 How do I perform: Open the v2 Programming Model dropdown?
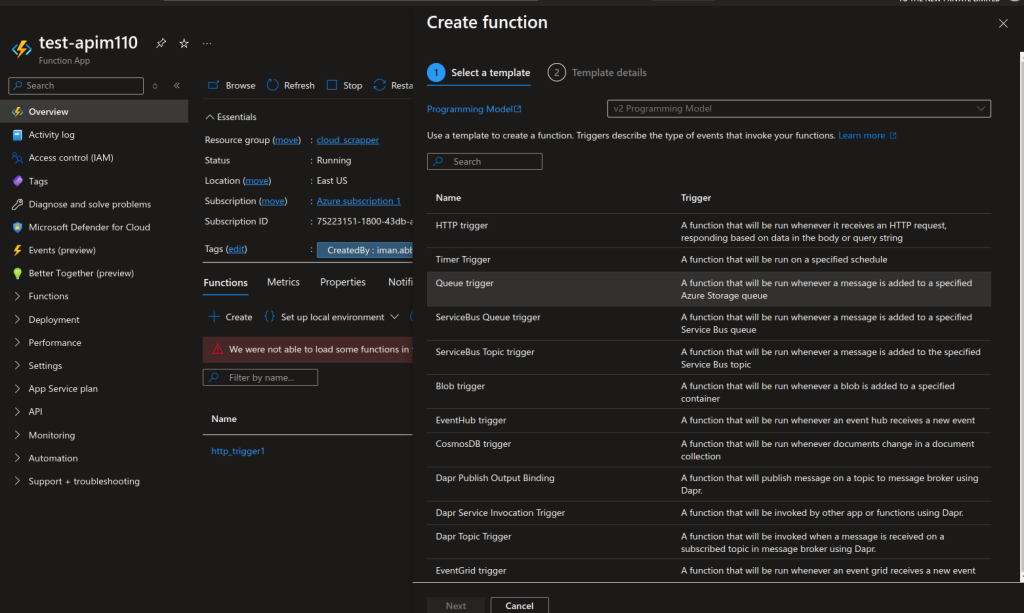click(x=799, y=108)
